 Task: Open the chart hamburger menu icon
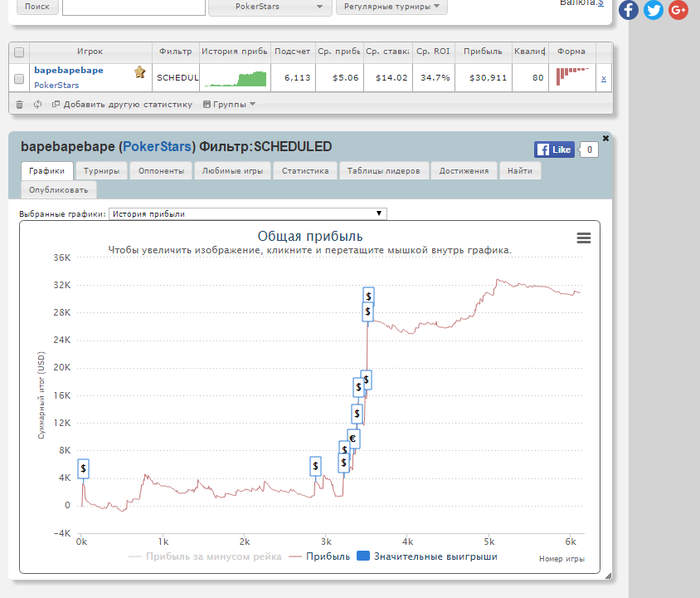pos(583,238)
